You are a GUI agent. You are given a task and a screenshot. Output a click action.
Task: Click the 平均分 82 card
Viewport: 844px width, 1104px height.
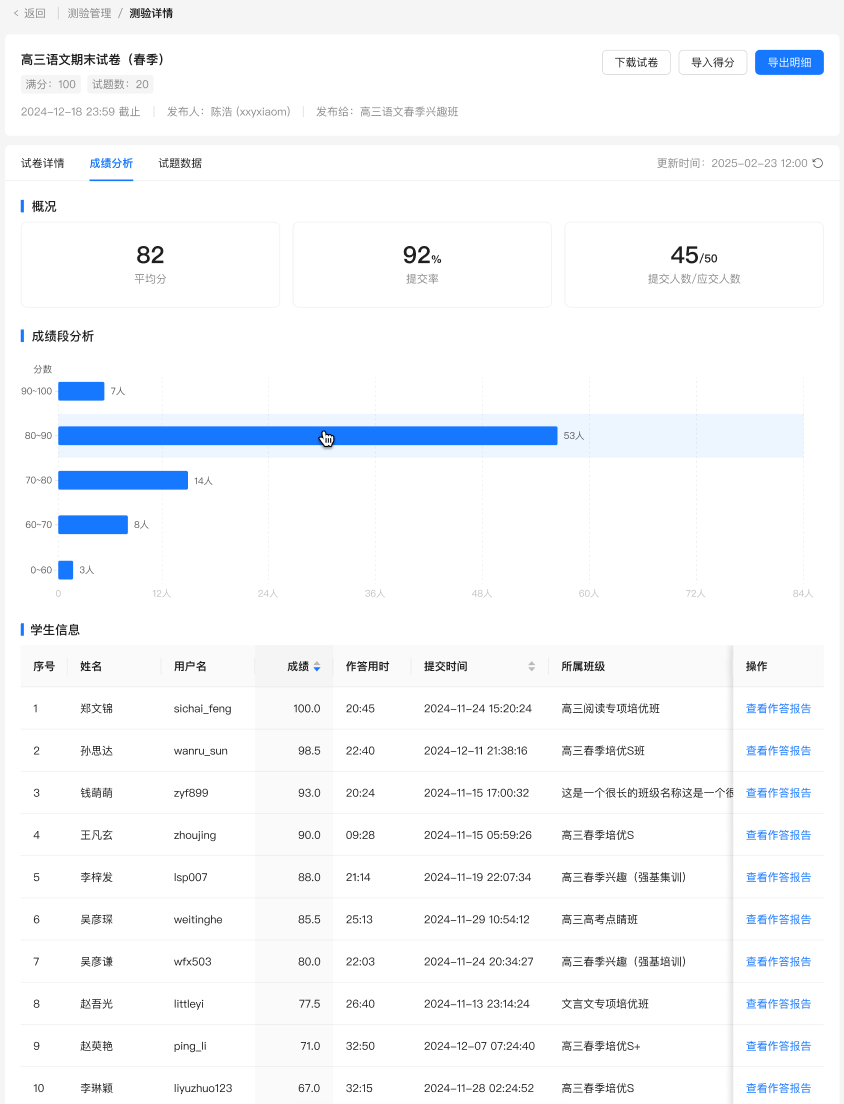pyautogui.click(x=150, y=265)
